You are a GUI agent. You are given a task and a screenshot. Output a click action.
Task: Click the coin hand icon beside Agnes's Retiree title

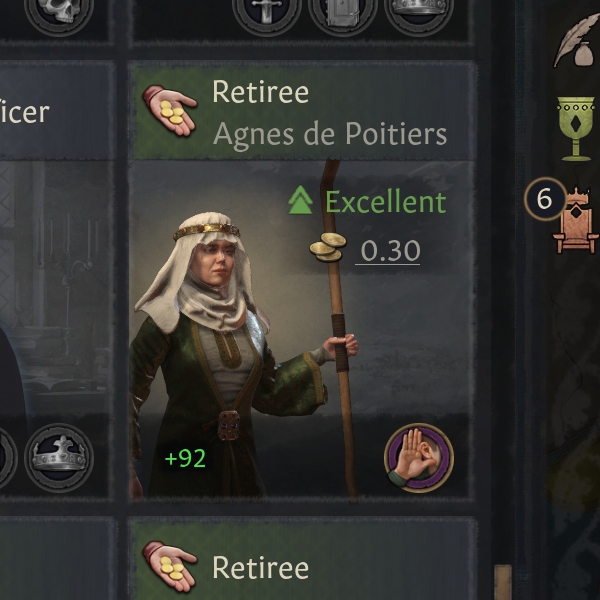[170, 110]
